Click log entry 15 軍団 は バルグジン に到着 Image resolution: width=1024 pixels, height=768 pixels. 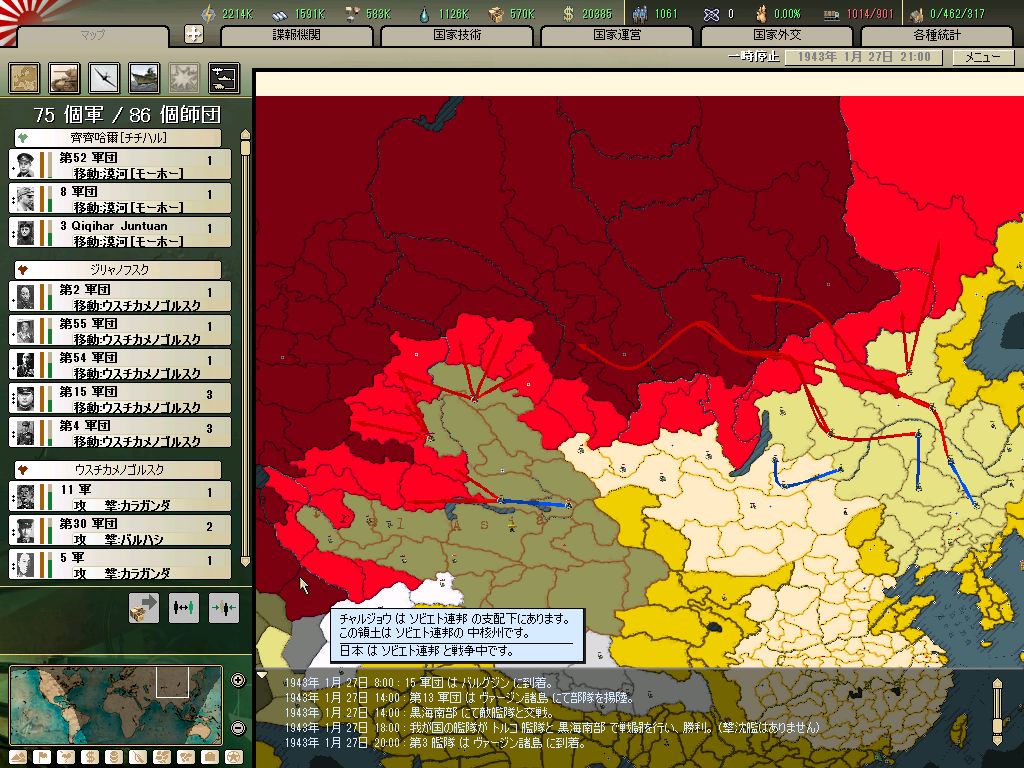(x=419, y=682)
